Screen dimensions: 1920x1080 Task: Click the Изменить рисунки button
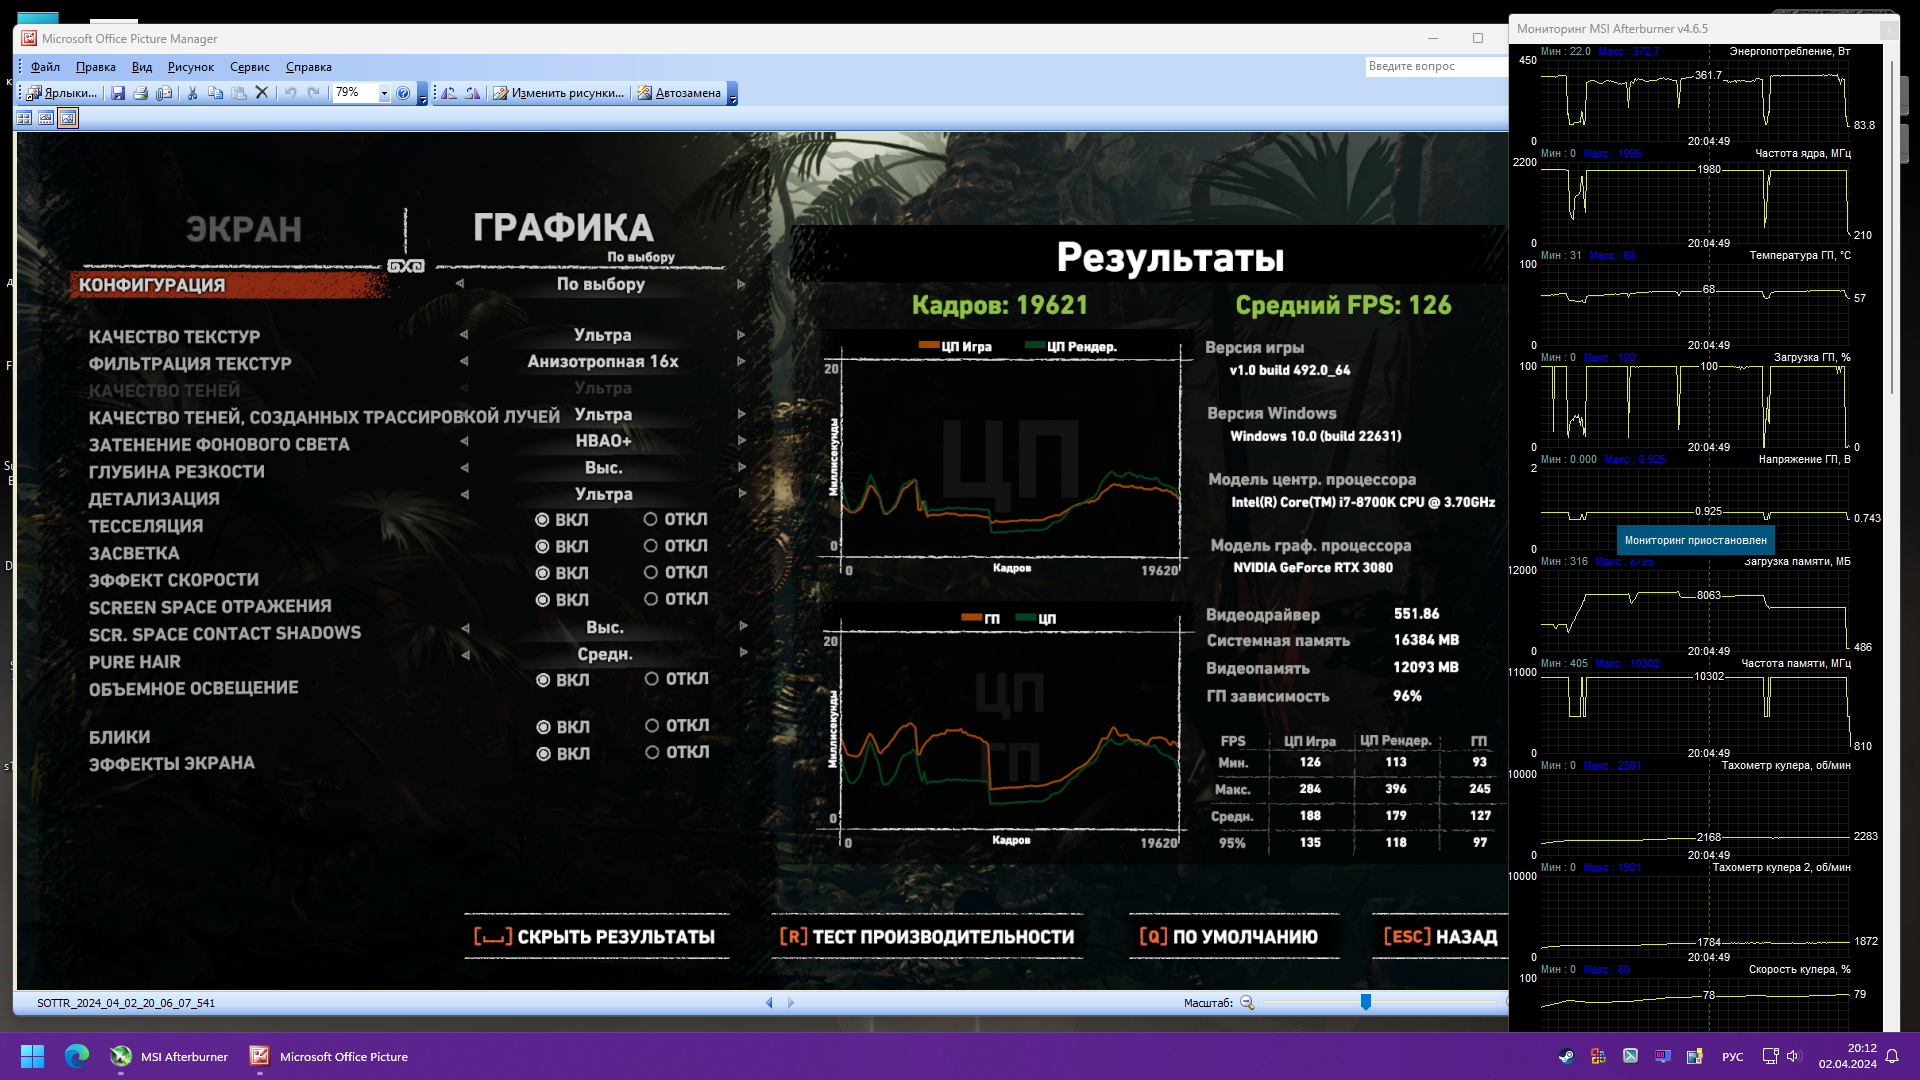coord(558,93)
